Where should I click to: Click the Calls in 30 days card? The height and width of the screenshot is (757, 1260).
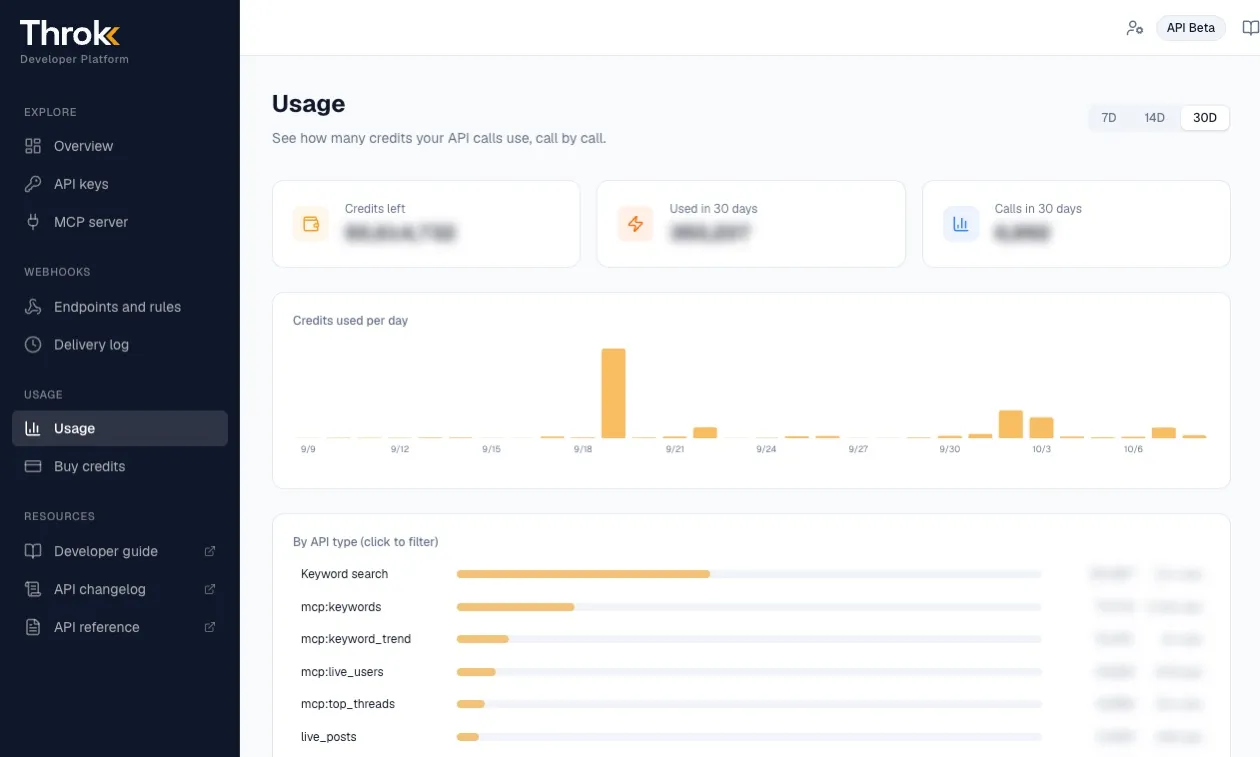[1076, 224]
